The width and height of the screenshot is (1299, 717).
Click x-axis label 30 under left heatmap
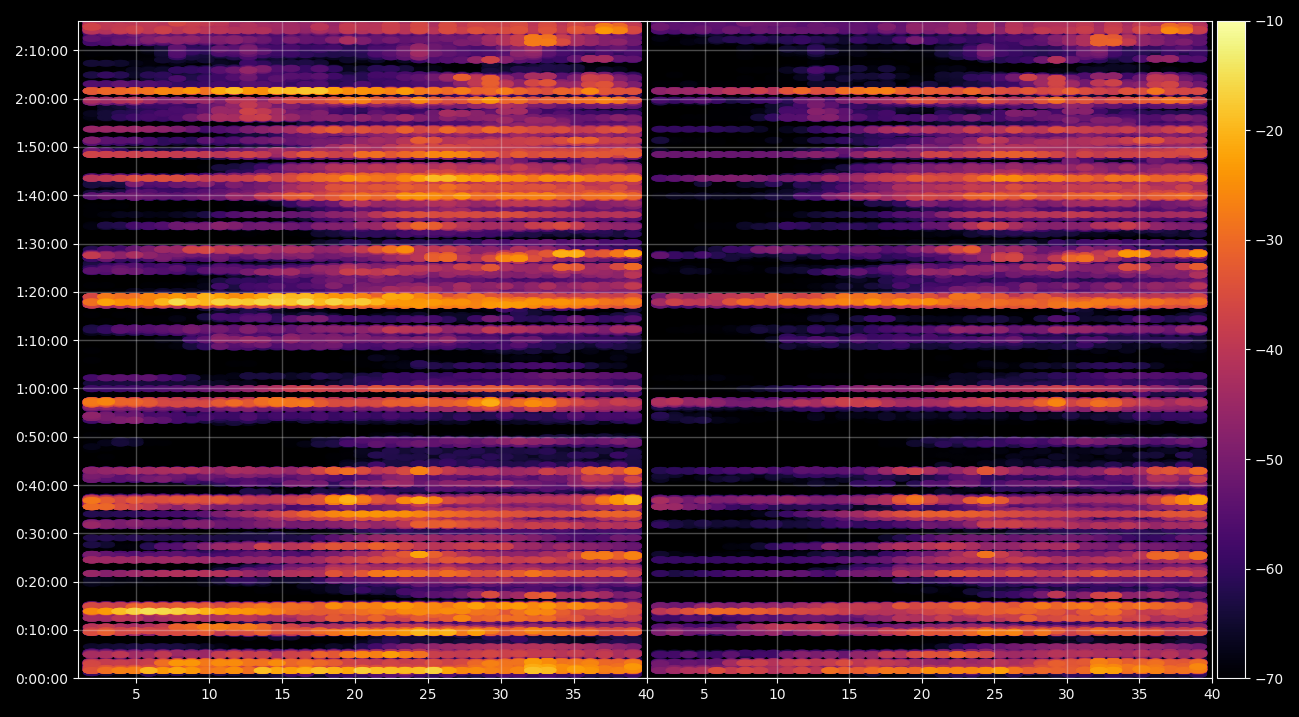[x=500, y=696]
